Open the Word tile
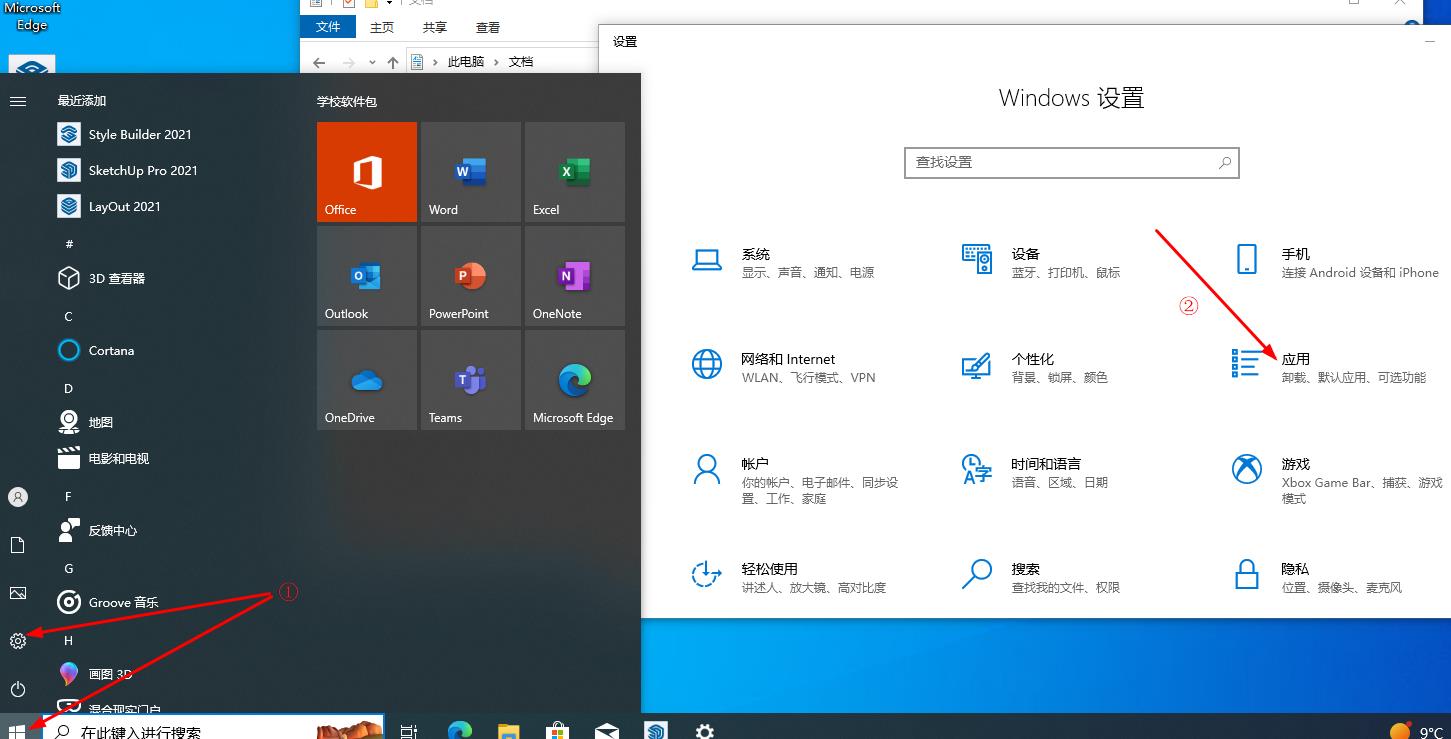 [470, 172]
